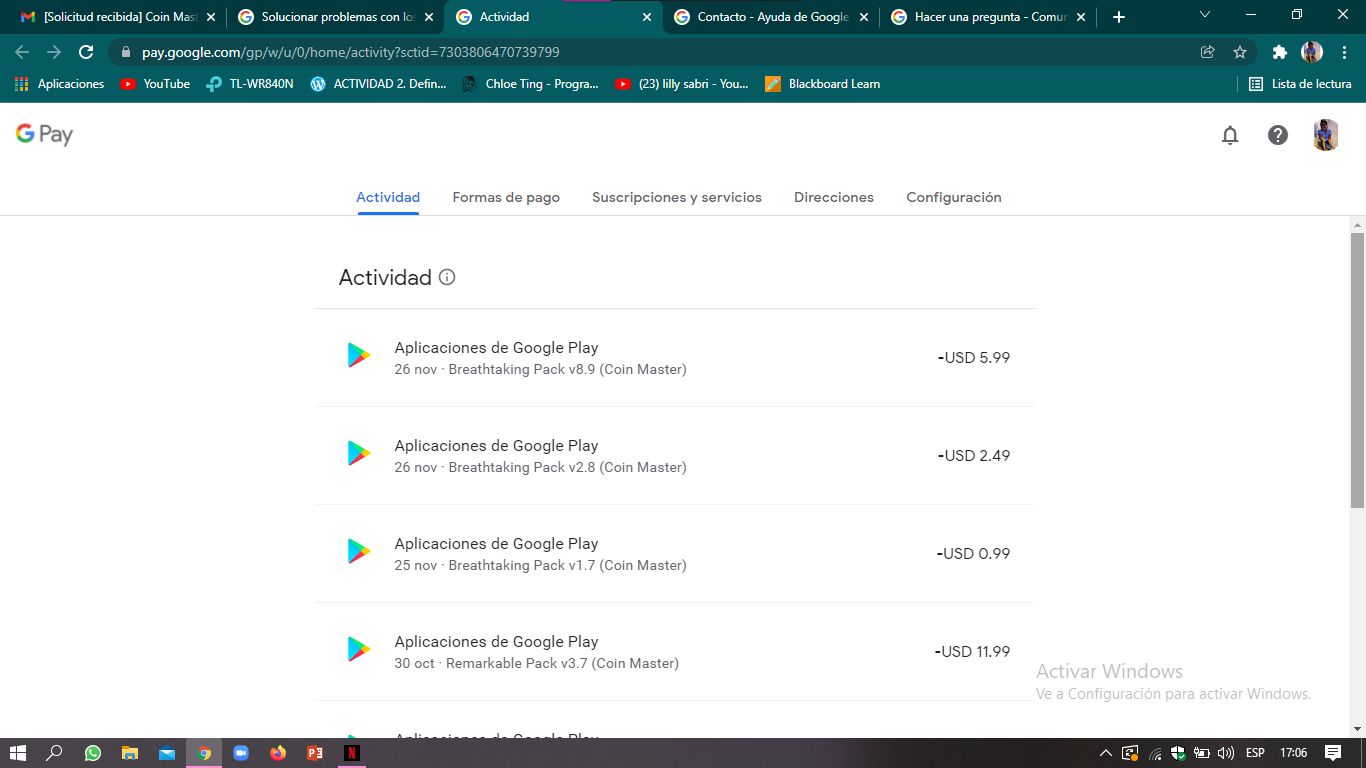Open Firefox from the taskbar
Image resolution: width=1366 pixels, height=768 pixels.
click(278, 753)
